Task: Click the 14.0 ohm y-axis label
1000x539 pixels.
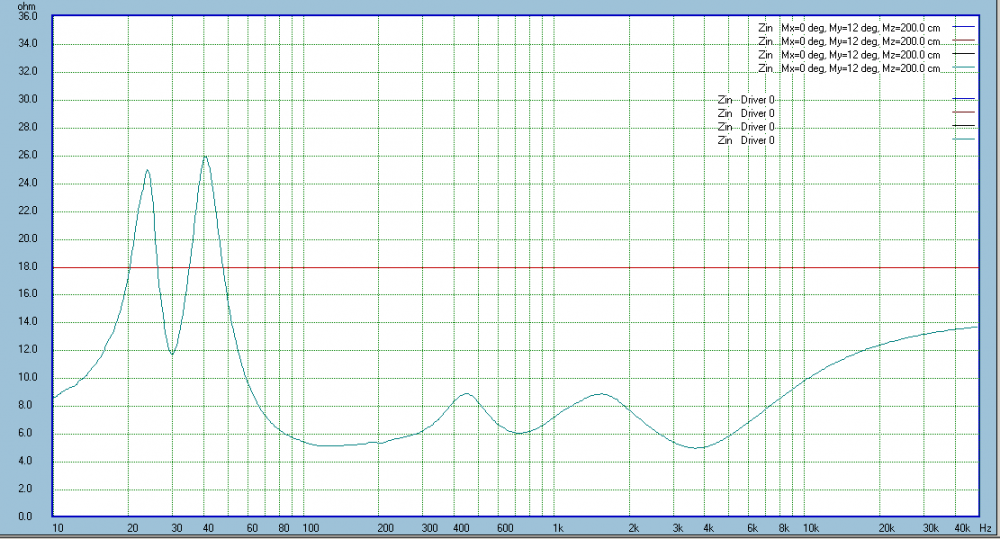Action: tap(27, 322)
